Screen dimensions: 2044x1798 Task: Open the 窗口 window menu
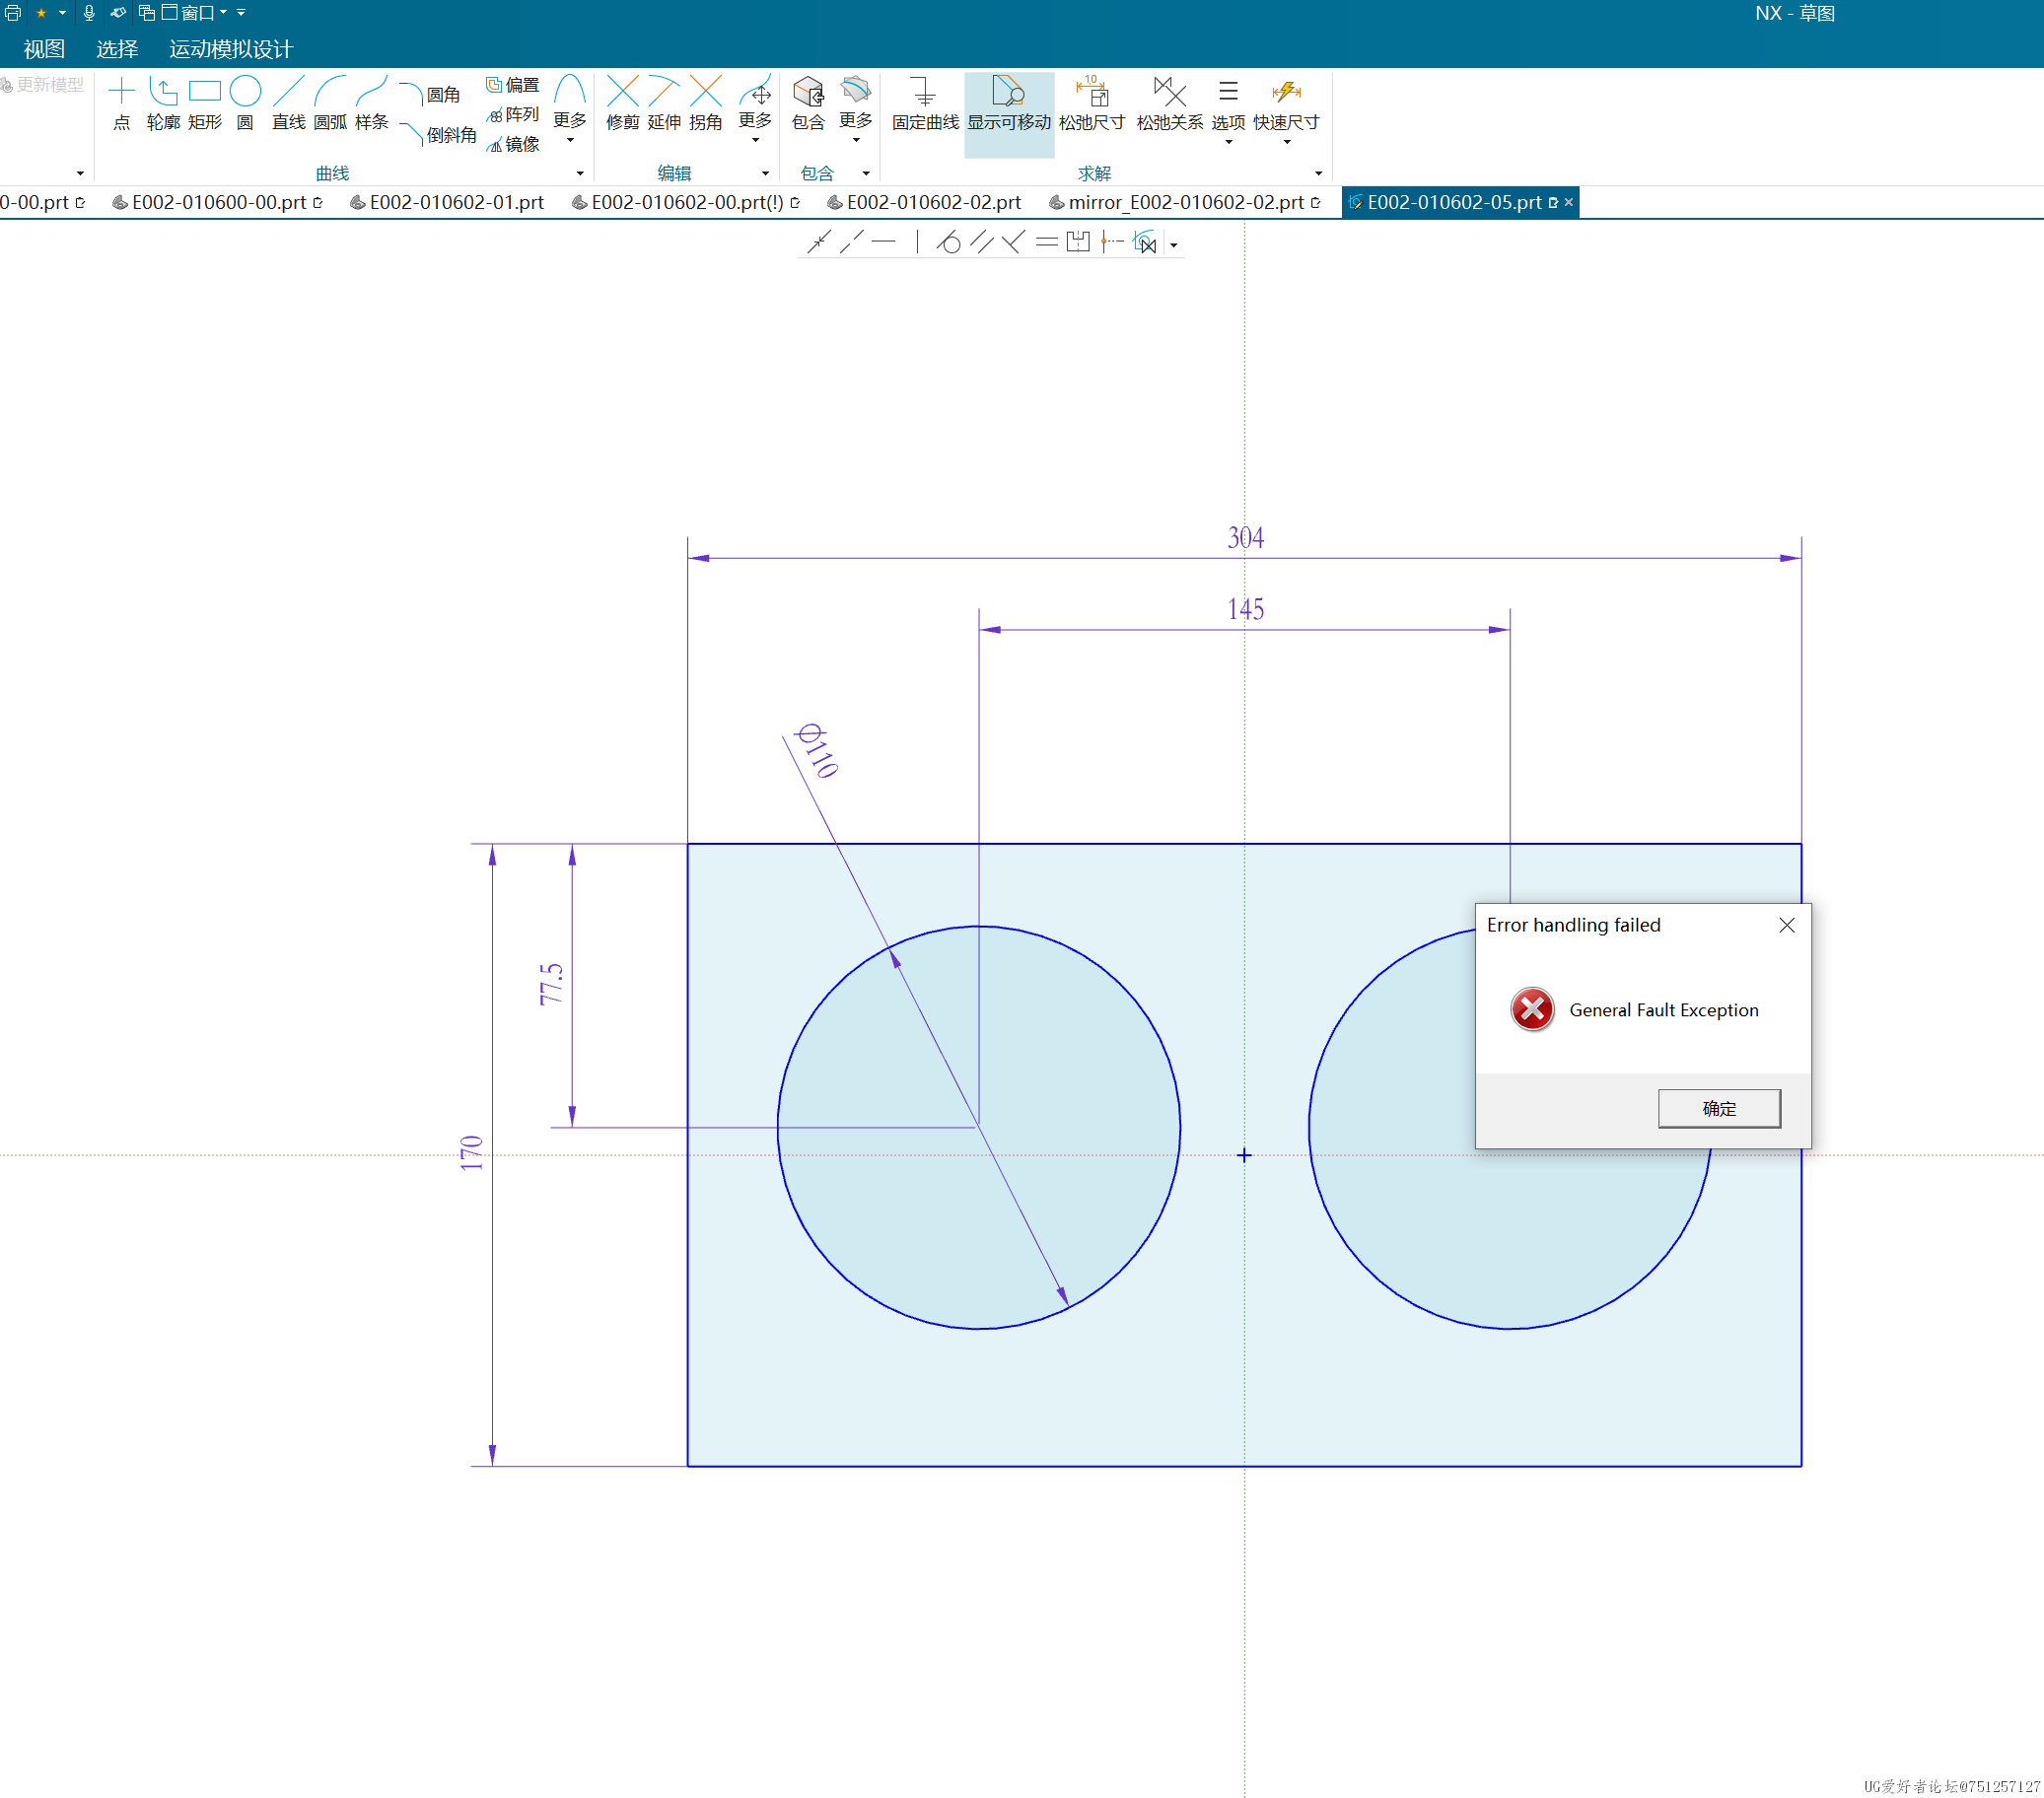point(195,13)
